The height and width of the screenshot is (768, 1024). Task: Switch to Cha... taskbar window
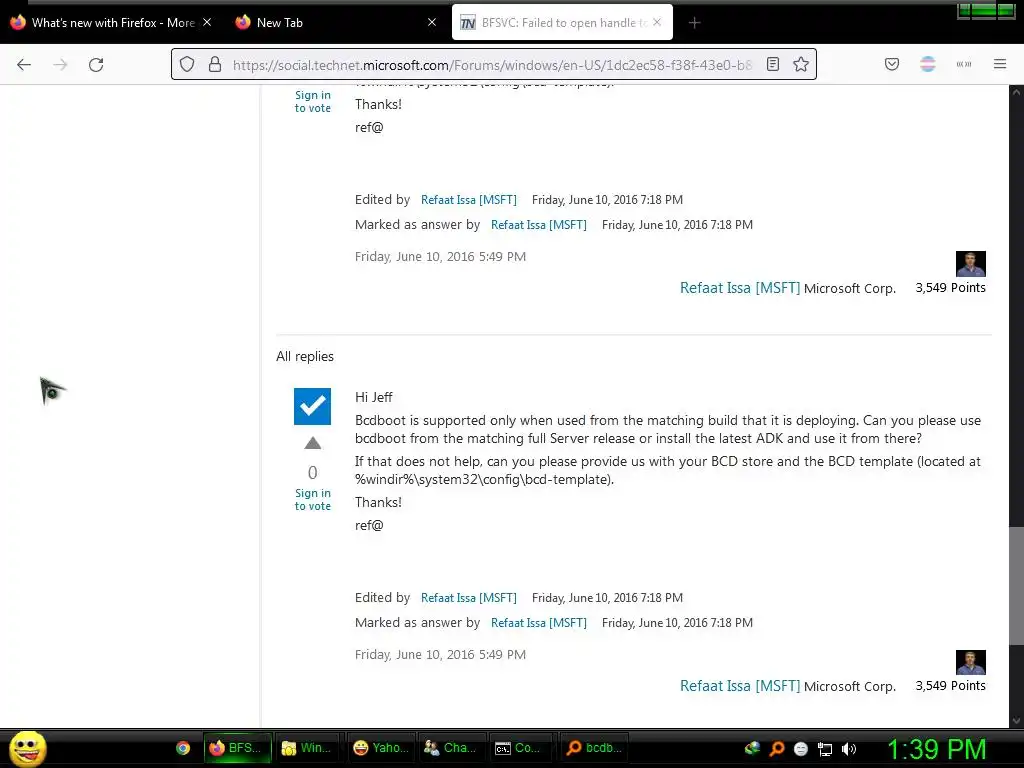point(451,748)
